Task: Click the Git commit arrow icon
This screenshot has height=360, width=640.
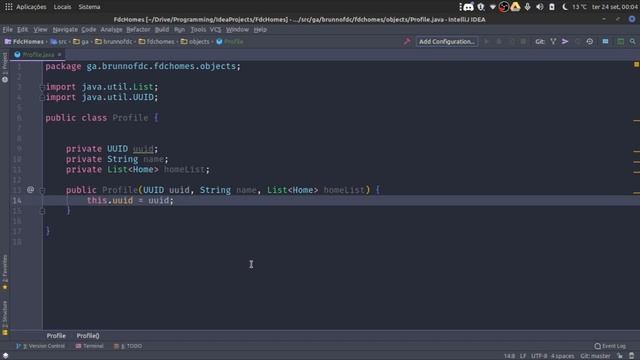Action: (565, 42)
